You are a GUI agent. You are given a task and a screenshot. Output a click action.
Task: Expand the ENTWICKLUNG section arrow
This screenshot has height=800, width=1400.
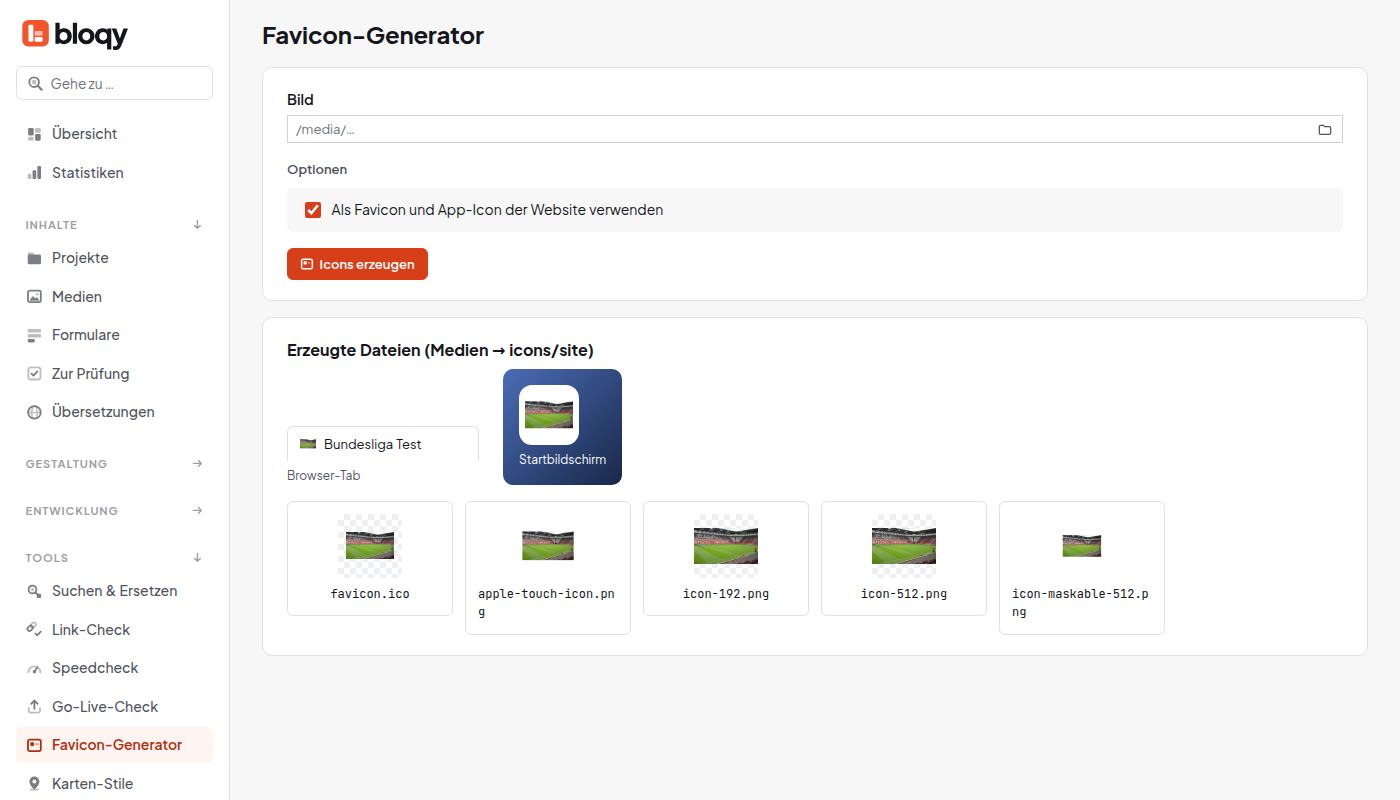pyautogui.click(x=197, y=511)
